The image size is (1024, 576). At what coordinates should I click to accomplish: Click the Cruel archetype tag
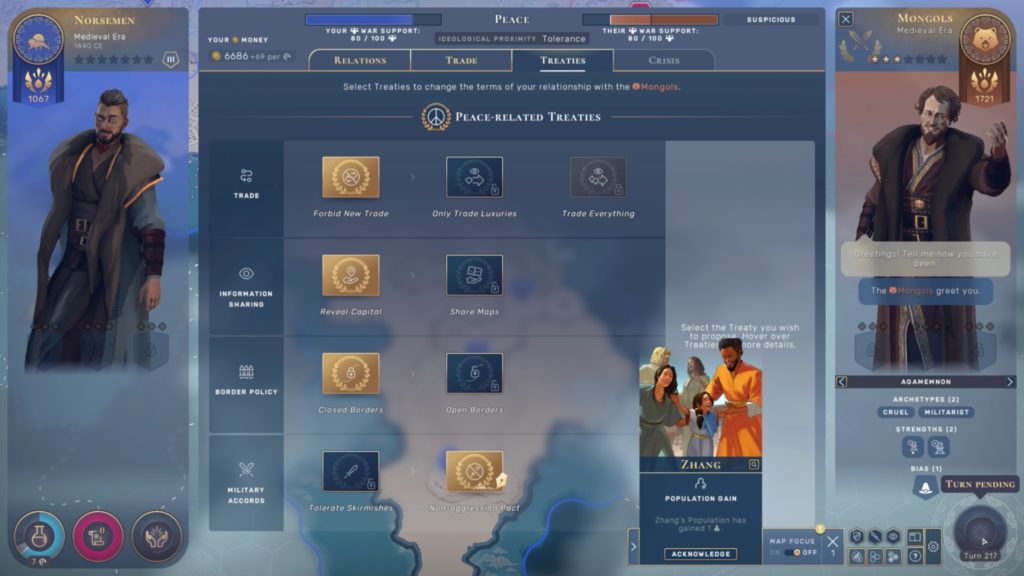pyautogui.click(x=895, y=412)
